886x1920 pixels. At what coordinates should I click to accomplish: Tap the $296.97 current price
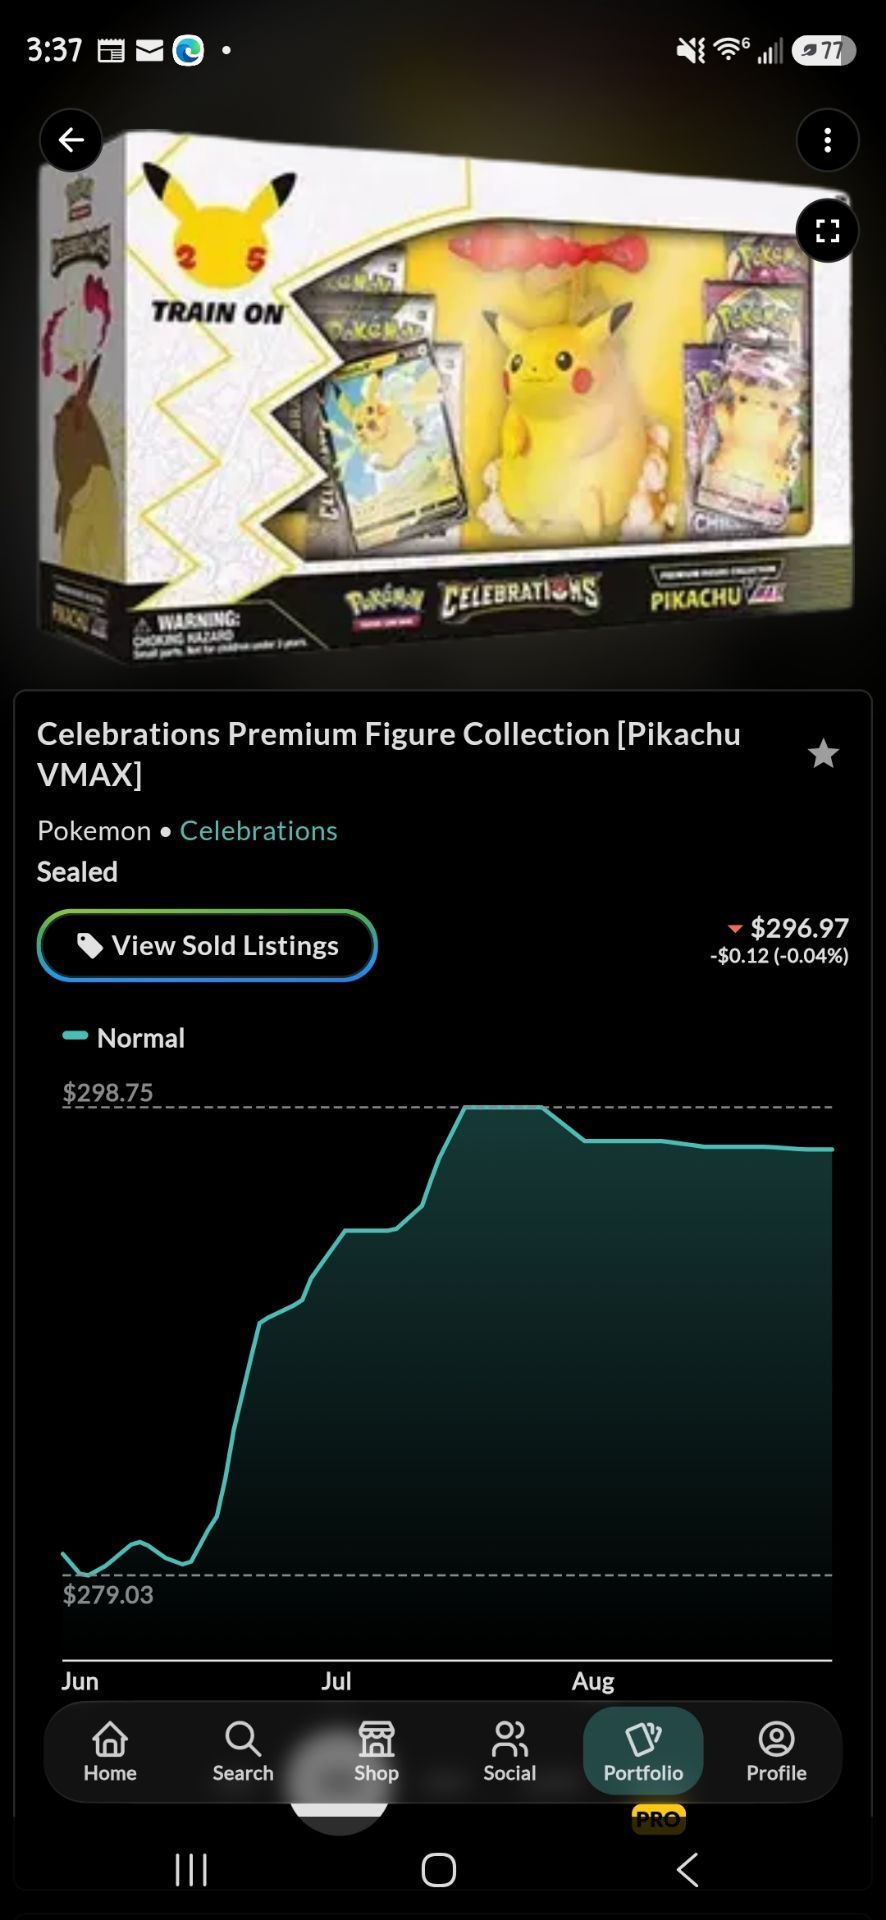coord(799,928)
